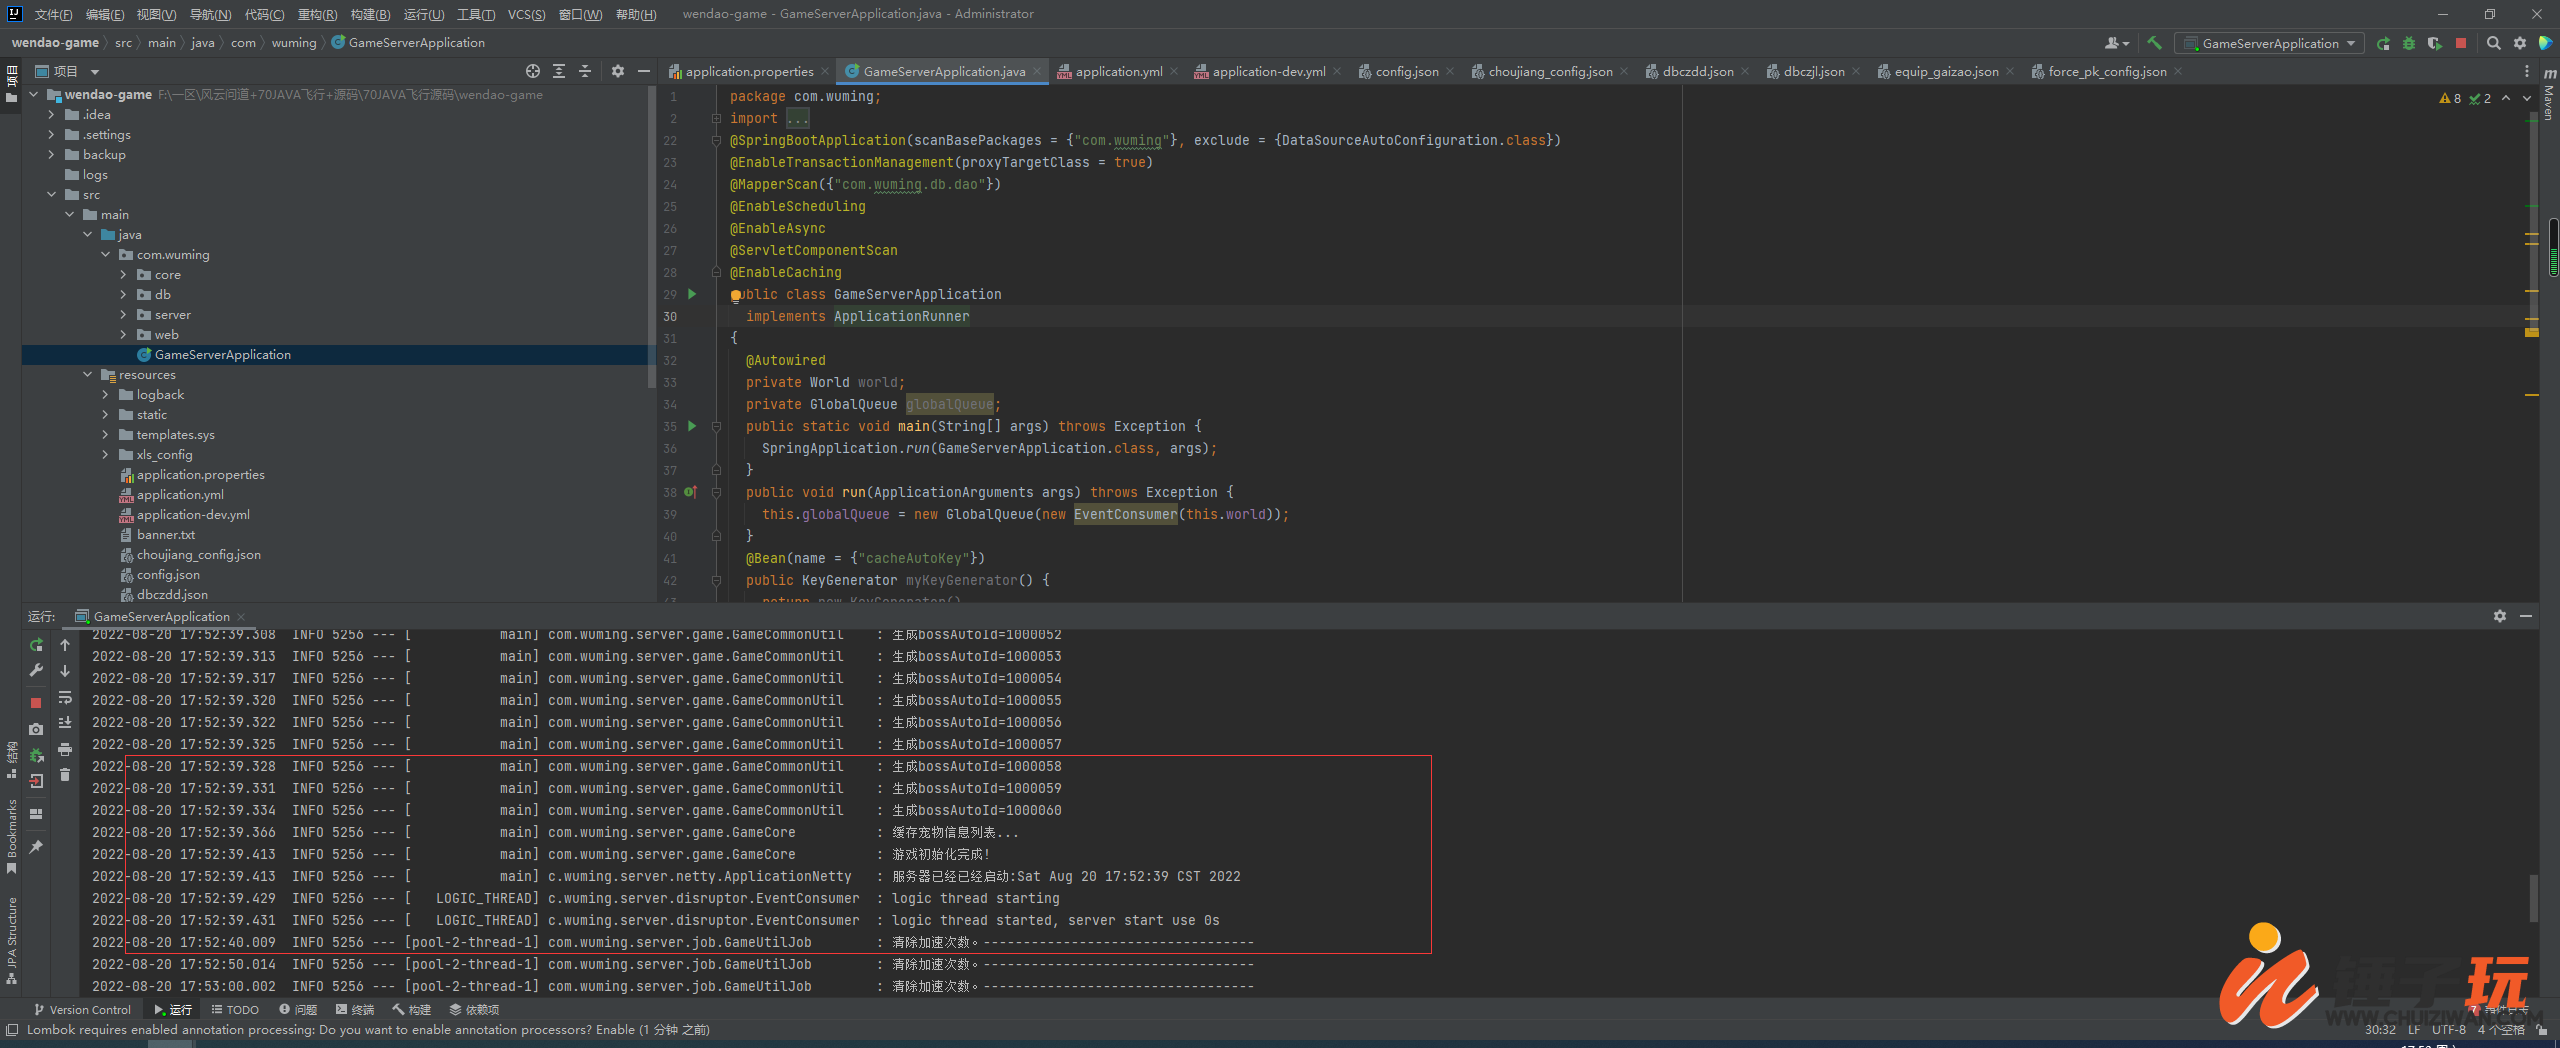Toggle soft-wrap in the Run console
Viewport: 2560px width, 1048px height.
65,697
